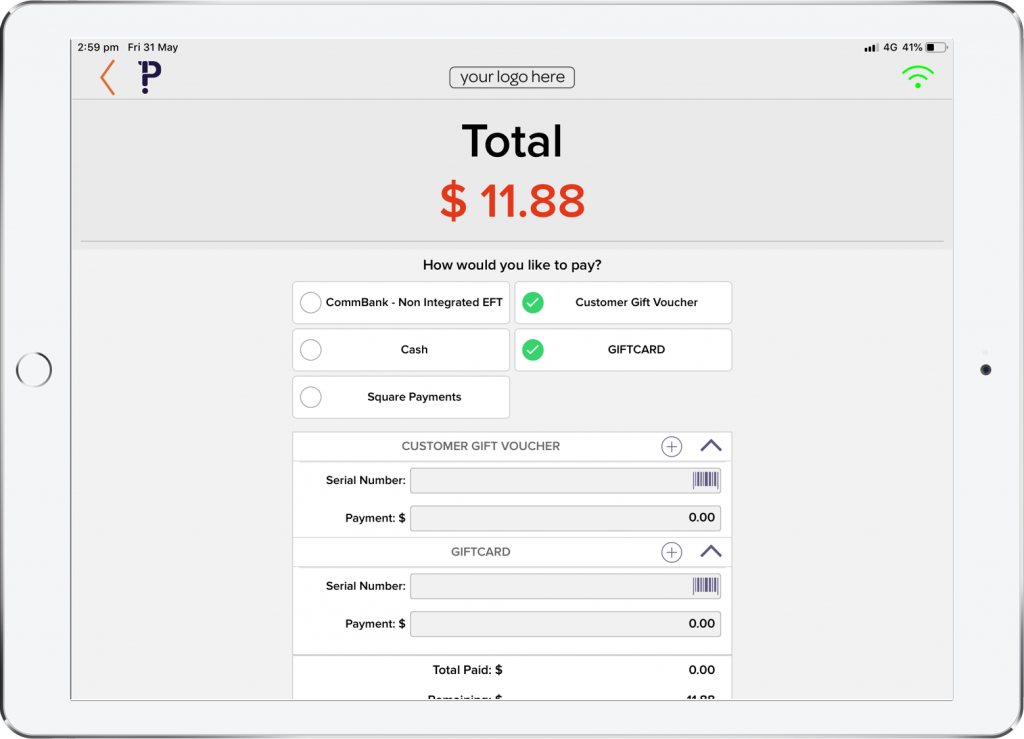This screenshot has height=739, width=1024.
Task: Open the P app logo icon
Action: 150,77
